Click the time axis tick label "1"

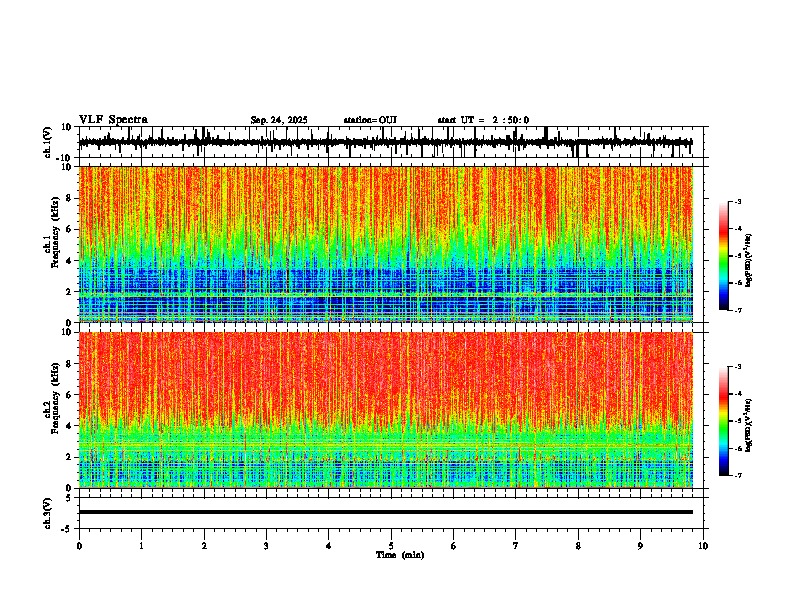[x=141, y=546]
